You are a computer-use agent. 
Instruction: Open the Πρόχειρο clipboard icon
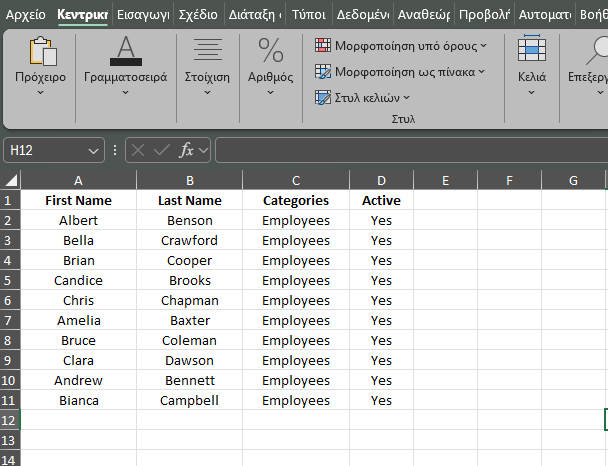pos(41,52)
